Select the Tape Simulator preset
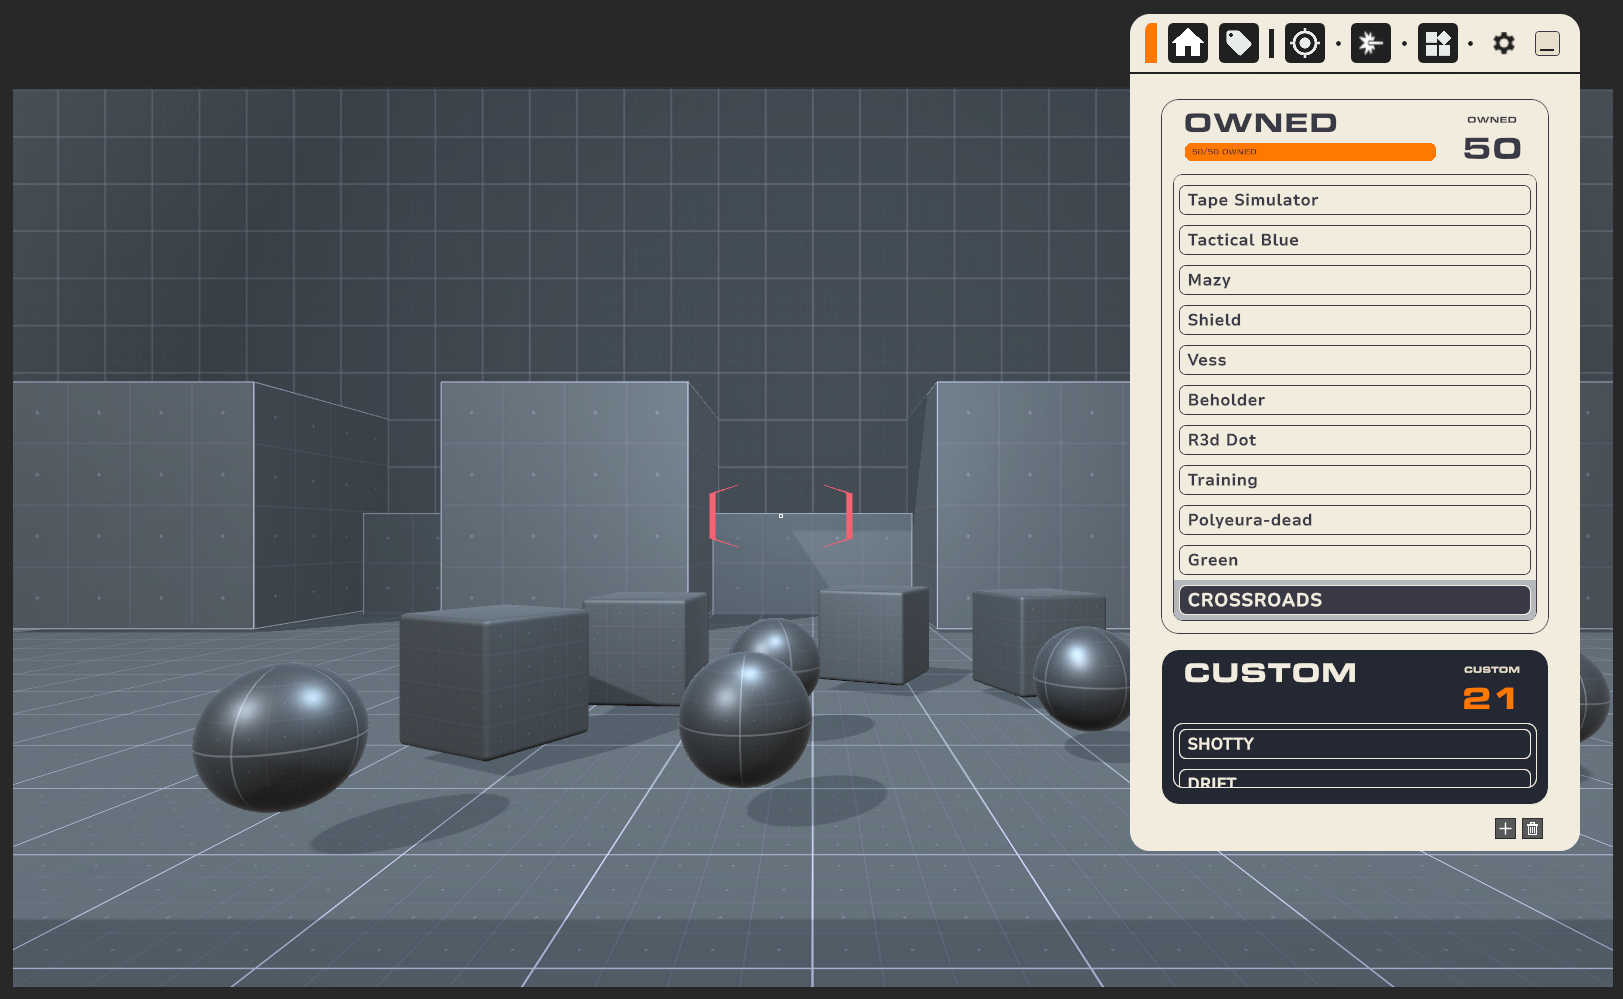 (x=1354, y=200)
